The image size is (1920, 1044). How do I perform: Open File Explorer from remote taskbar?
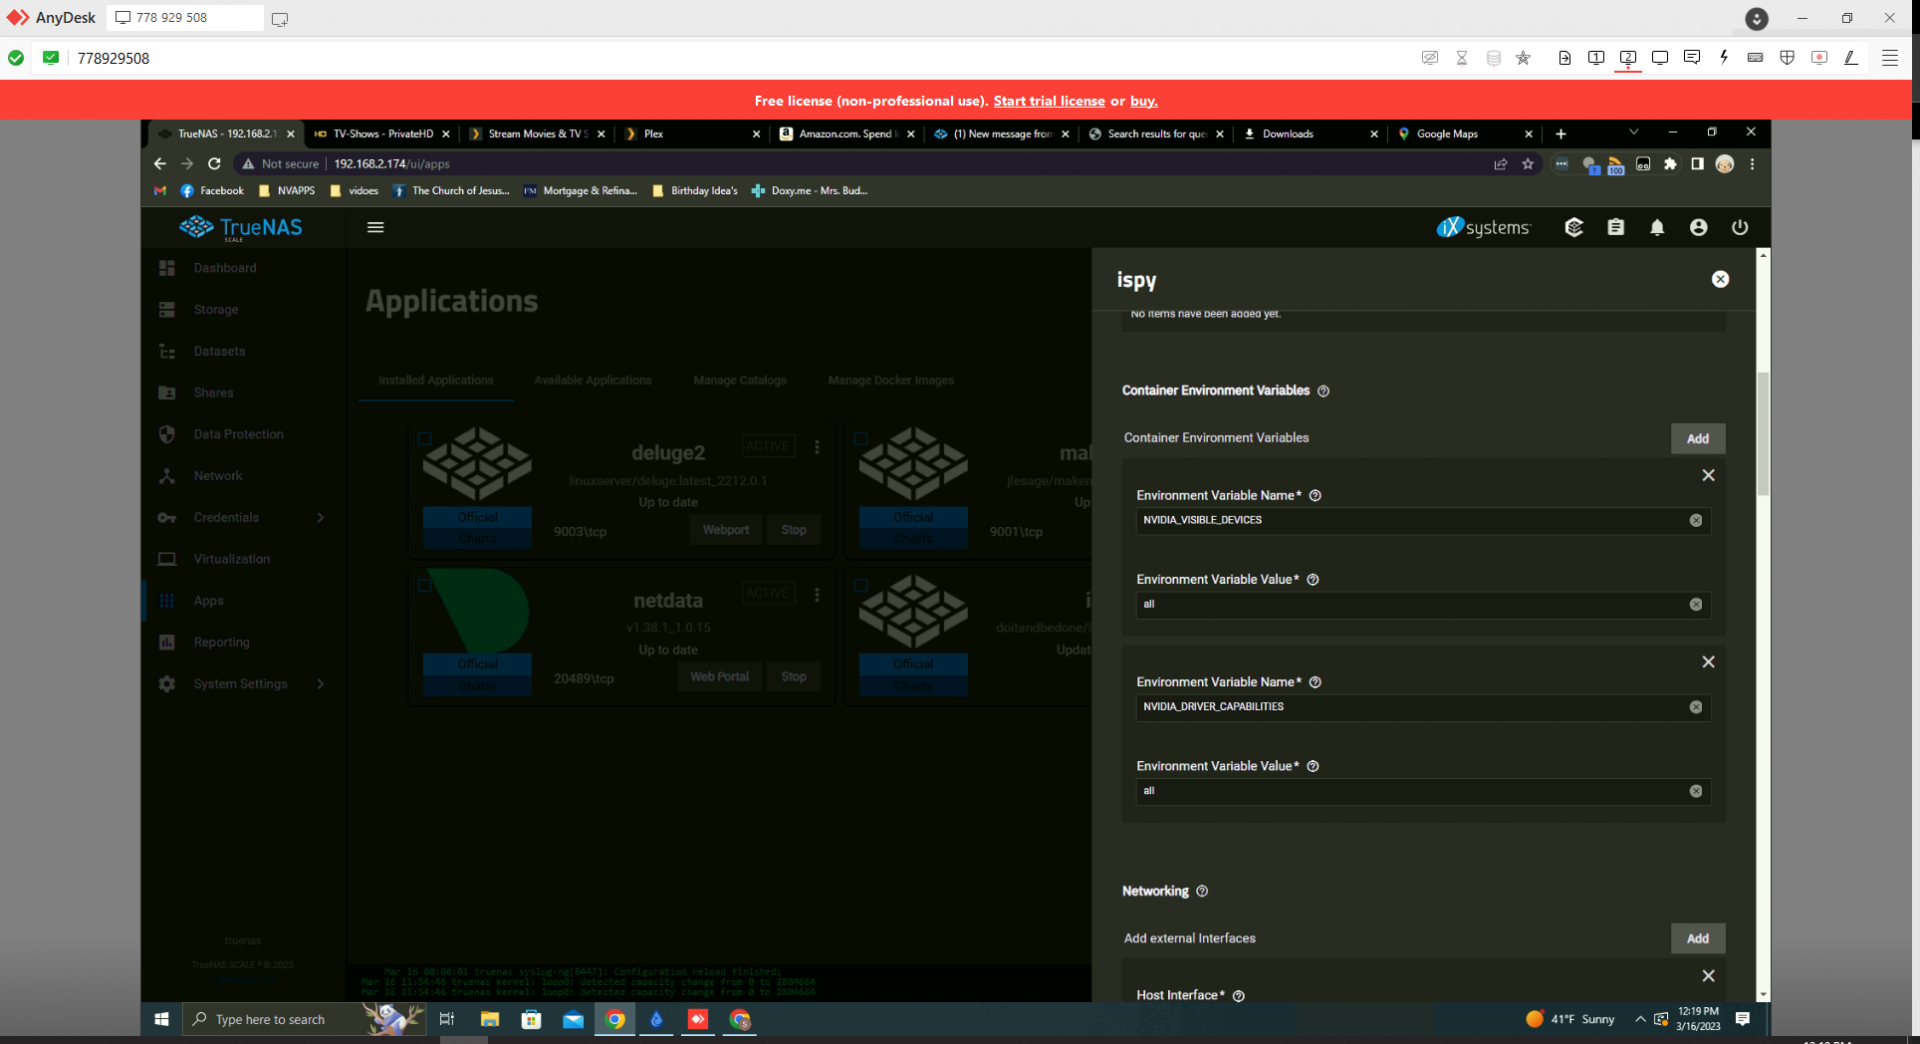click(x=489, y=1019)
